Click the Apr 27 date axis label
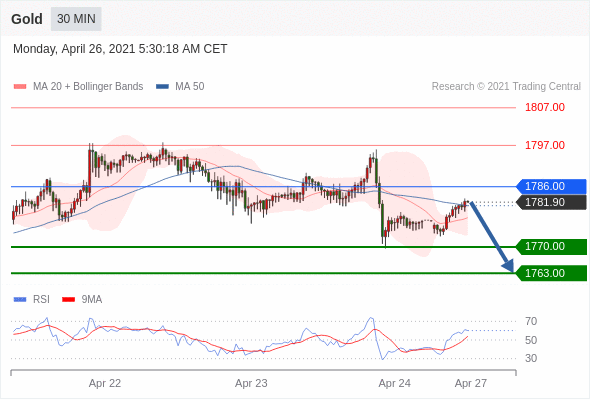 [x=471, y=383]
